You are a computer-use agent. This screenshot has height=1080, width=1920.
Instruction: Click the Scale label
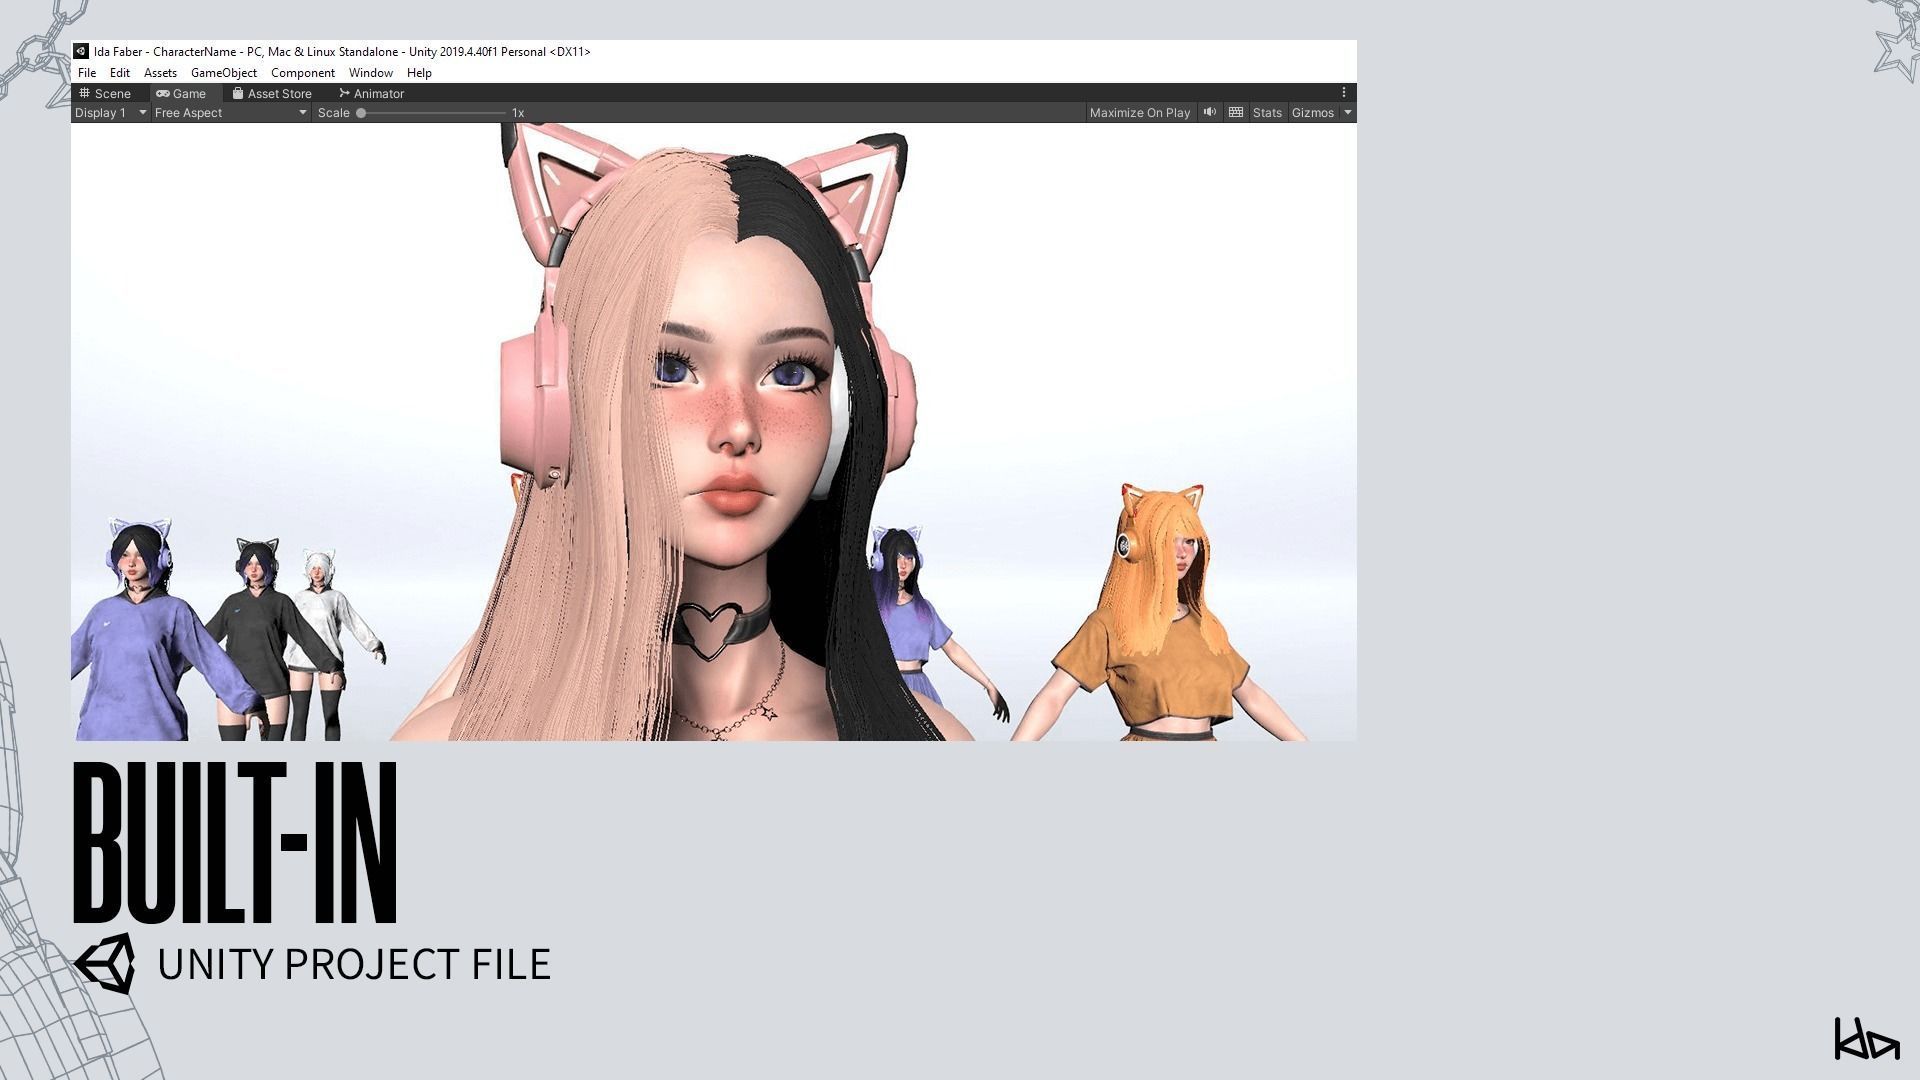pos(333,113)
